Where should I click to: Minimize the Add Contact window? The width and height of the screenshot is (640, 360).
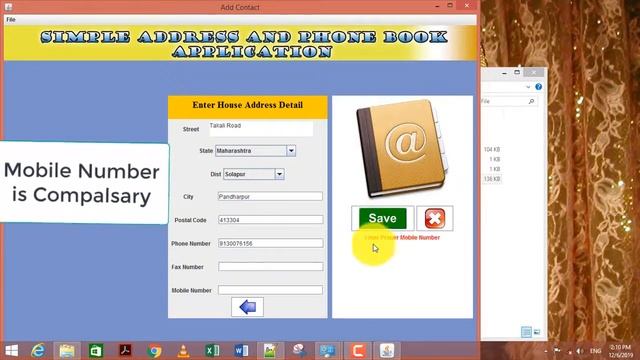[437, 6]
